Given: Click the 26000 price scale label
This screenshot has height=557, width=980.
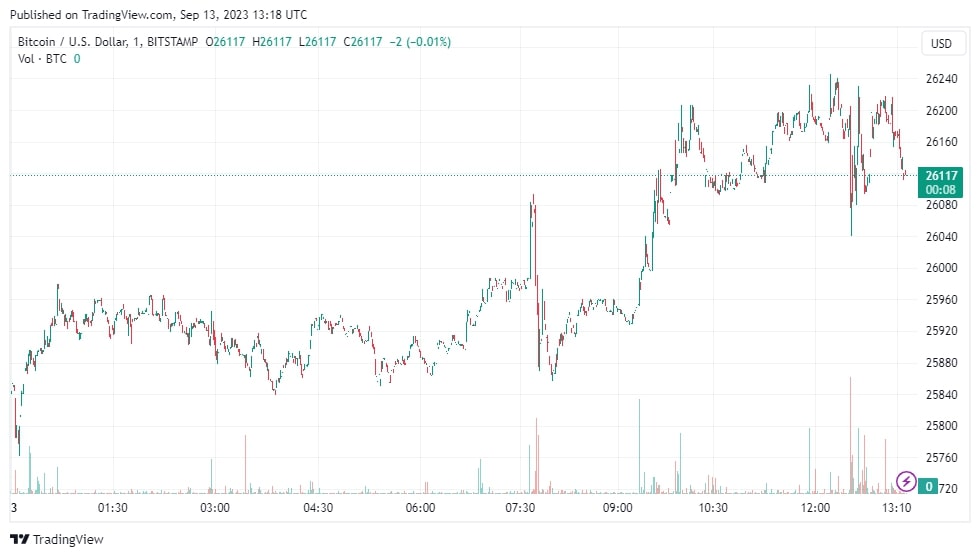Looking at the screenshot, I should coord(941,268).
